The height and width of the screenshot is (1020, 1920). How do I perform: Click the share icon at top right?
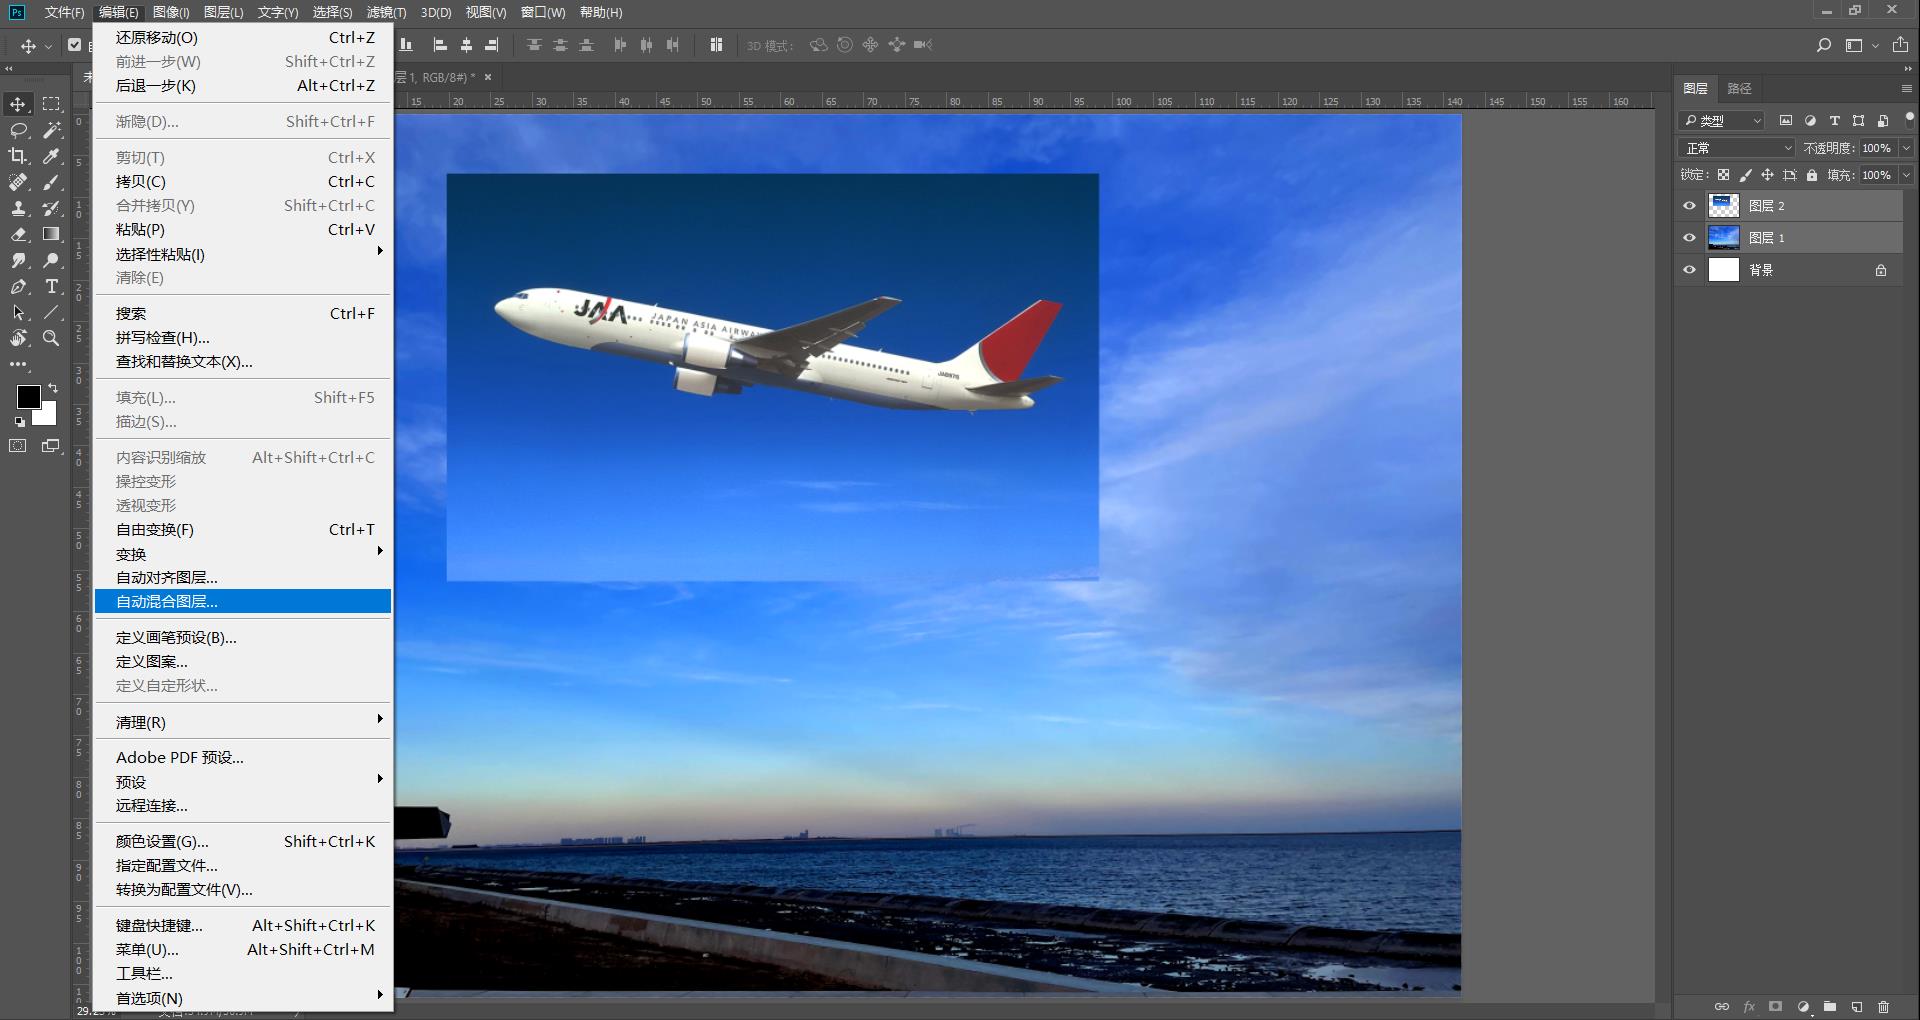pos(1900,45)
